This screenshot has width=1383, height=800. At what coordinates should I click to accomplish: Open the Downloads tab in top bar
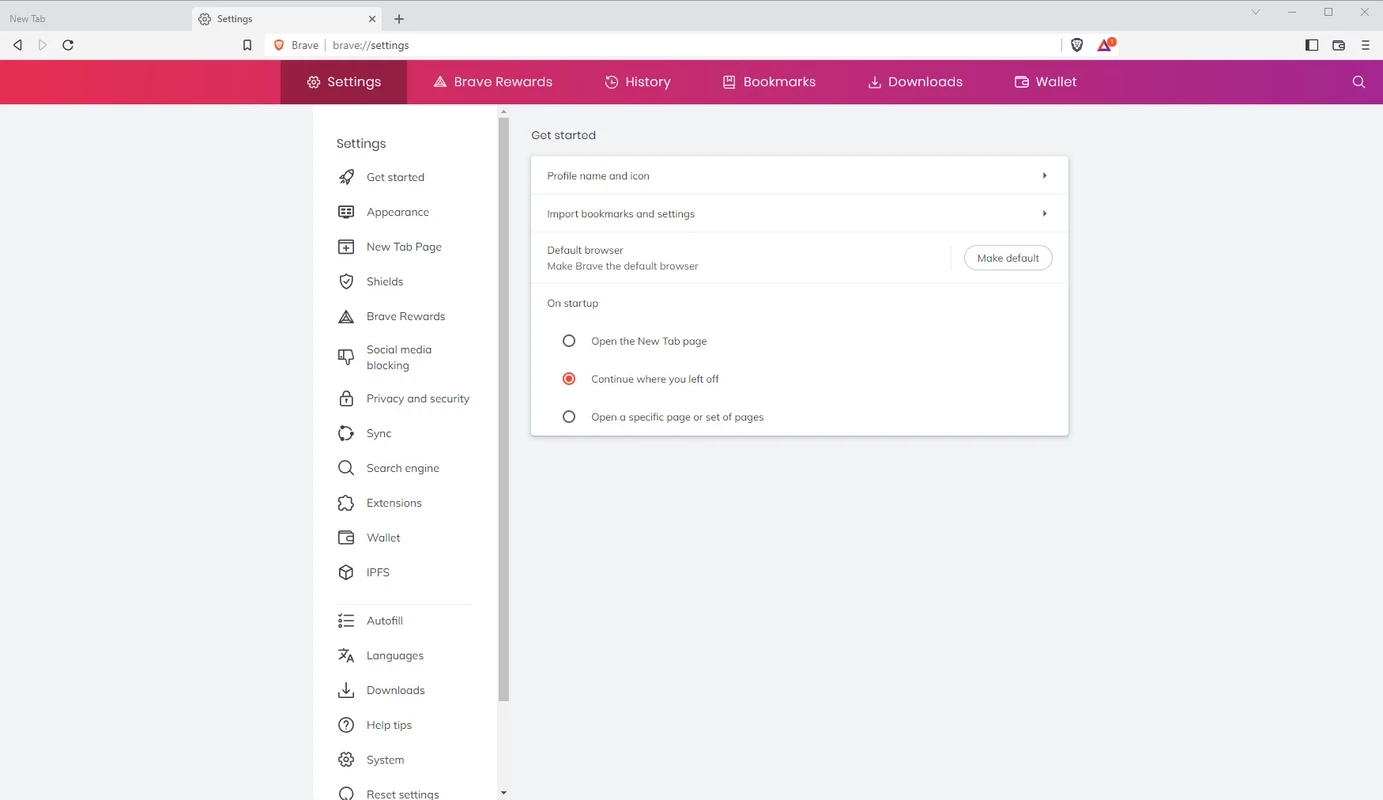click(x=915, y=82)
